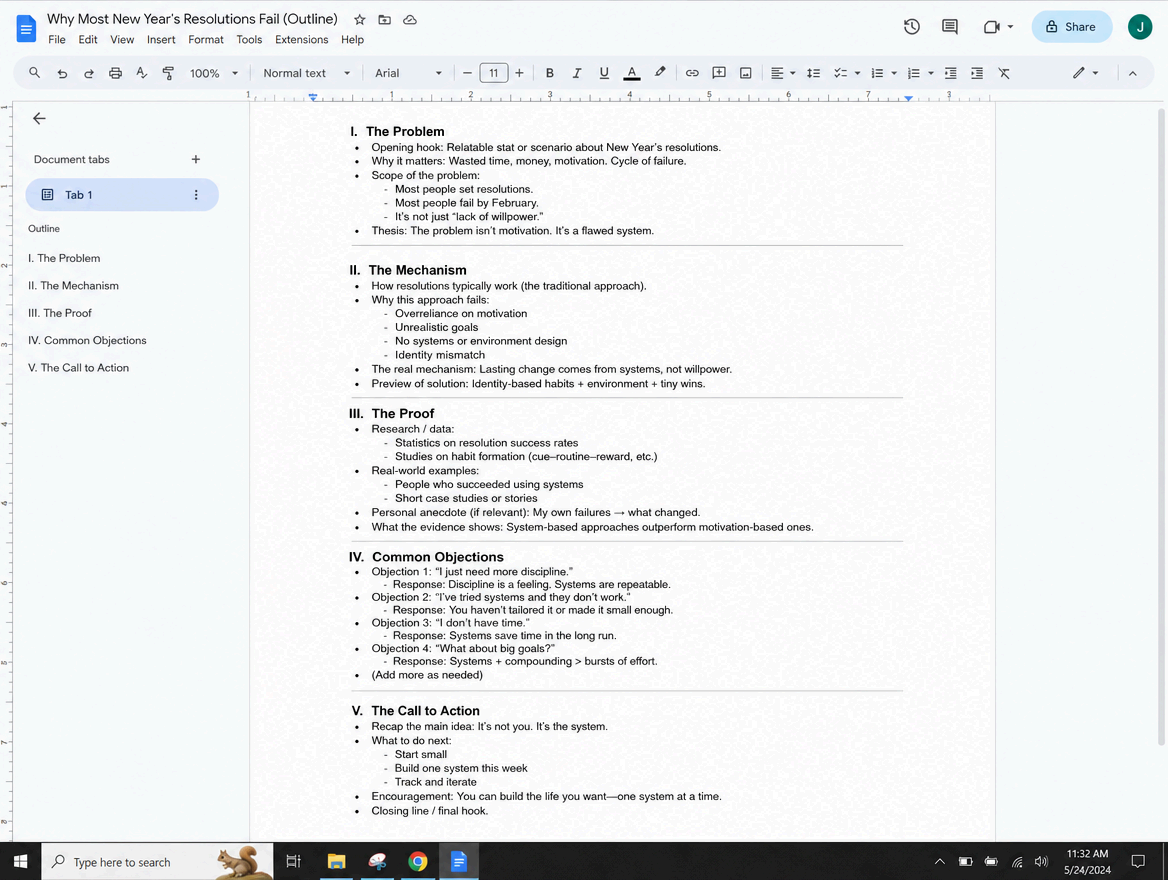
Task: Start a Meet call camera icon
Action: (x=991, y=27)
